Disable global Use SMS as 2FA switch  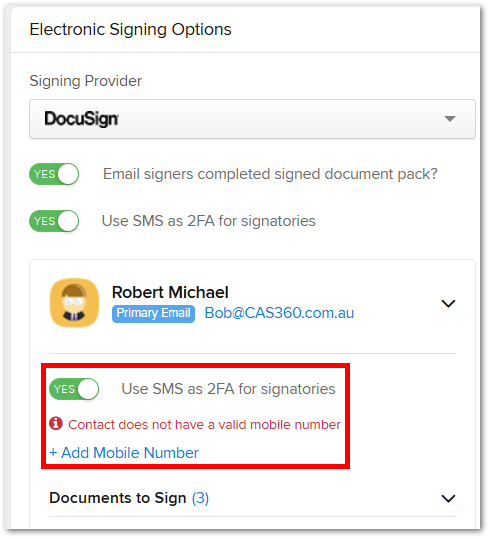[x=54, y=221]
